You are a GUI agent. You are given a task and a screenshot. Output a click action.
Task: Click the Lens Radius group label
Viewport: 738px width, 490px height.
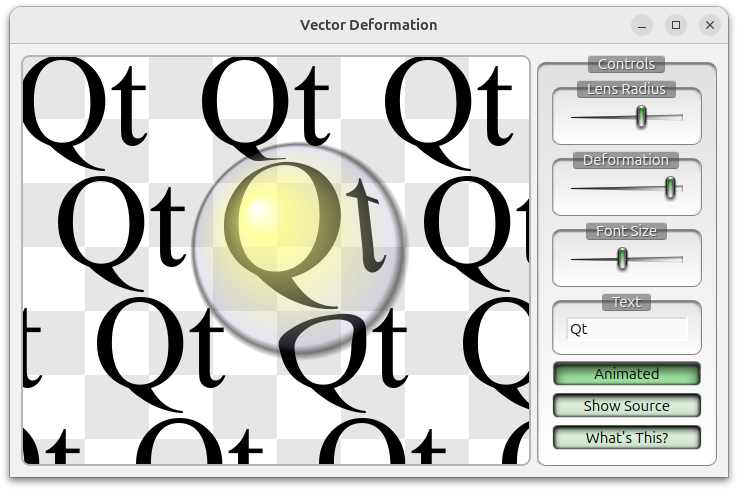point(627,89)
